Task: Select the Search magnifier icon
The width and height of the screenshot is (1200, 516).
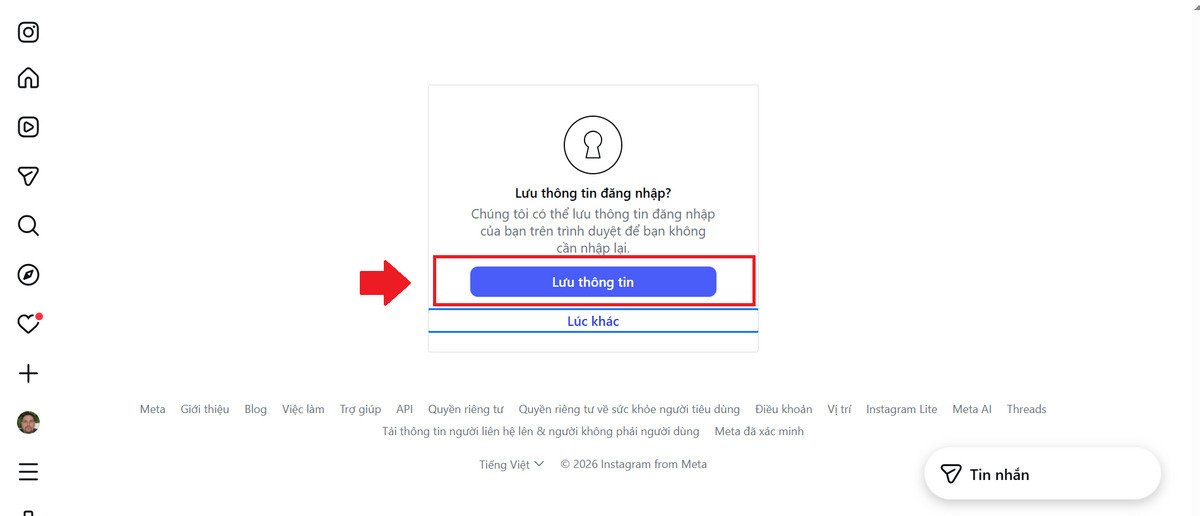Action: point(29,225)
